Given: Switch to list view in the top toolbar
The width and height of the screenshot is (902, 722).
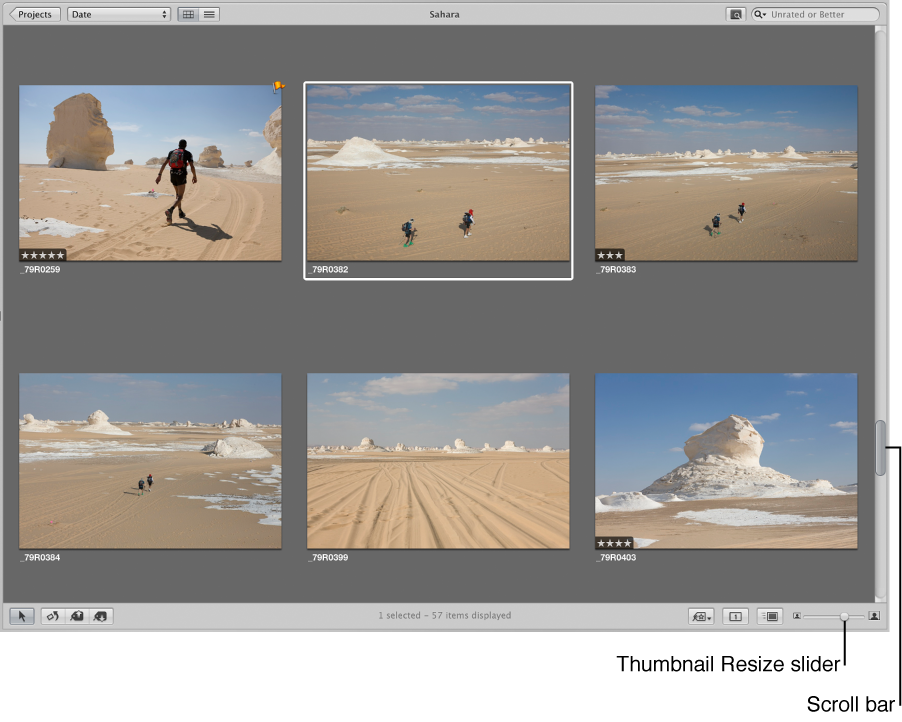Looking at the screenshot, I should [208, 14].
